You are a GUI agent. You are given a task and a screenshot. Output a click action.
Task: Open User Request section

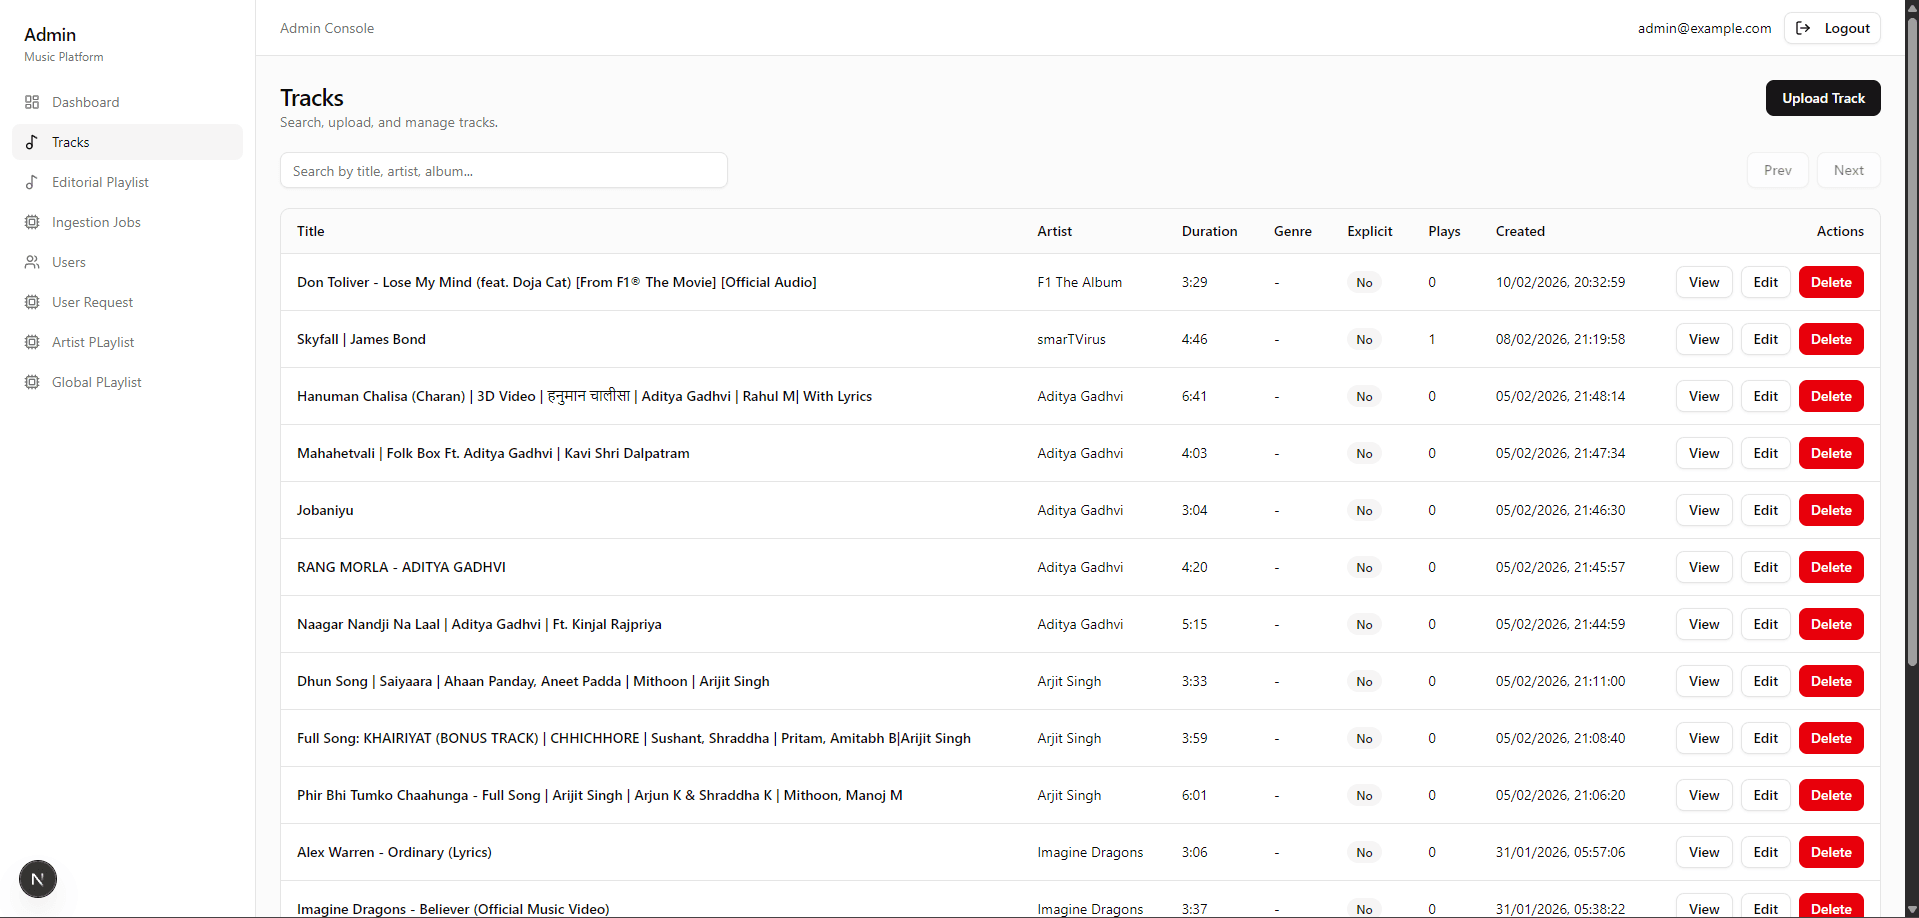pyautogui.click(x=127, y=302)
